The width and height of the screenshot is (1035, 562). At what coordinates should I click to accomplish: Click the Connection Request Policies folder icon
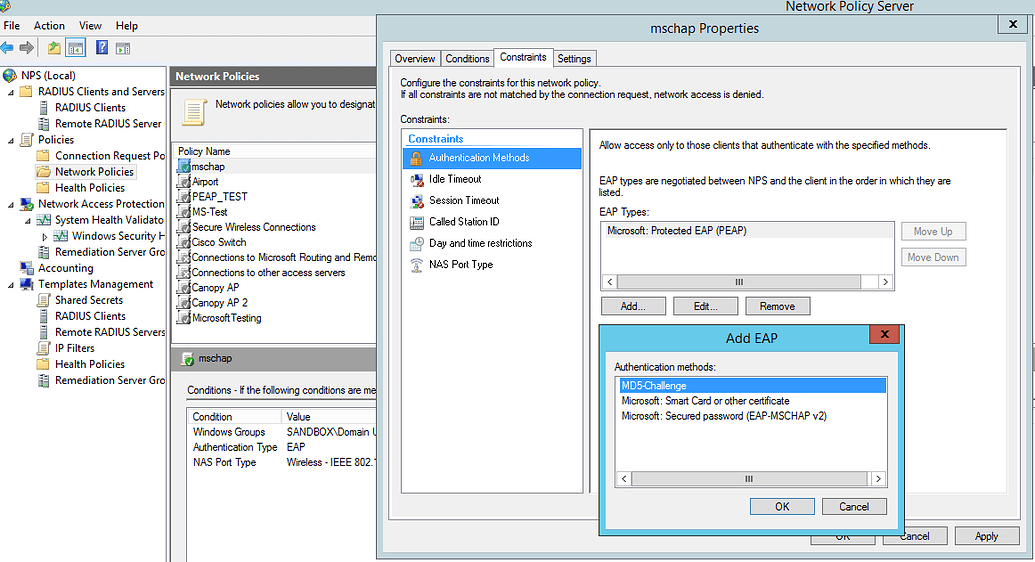44,156
